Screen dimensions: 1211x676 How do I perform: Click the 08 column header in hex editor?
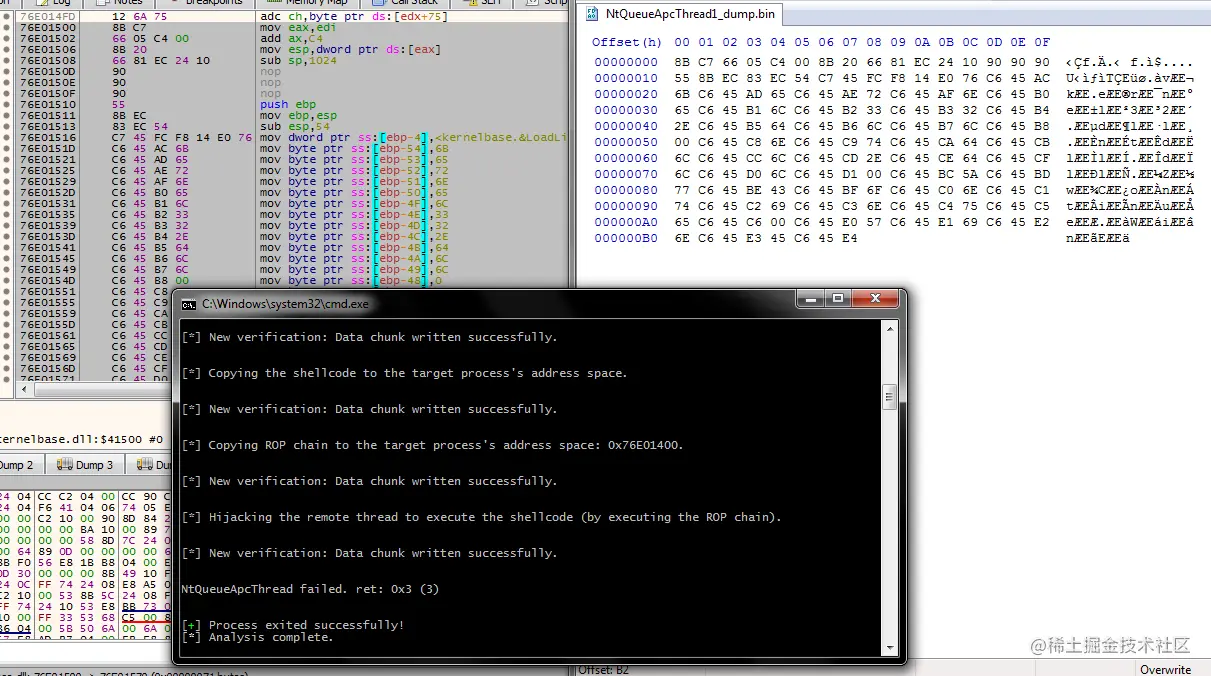[874, 42]
